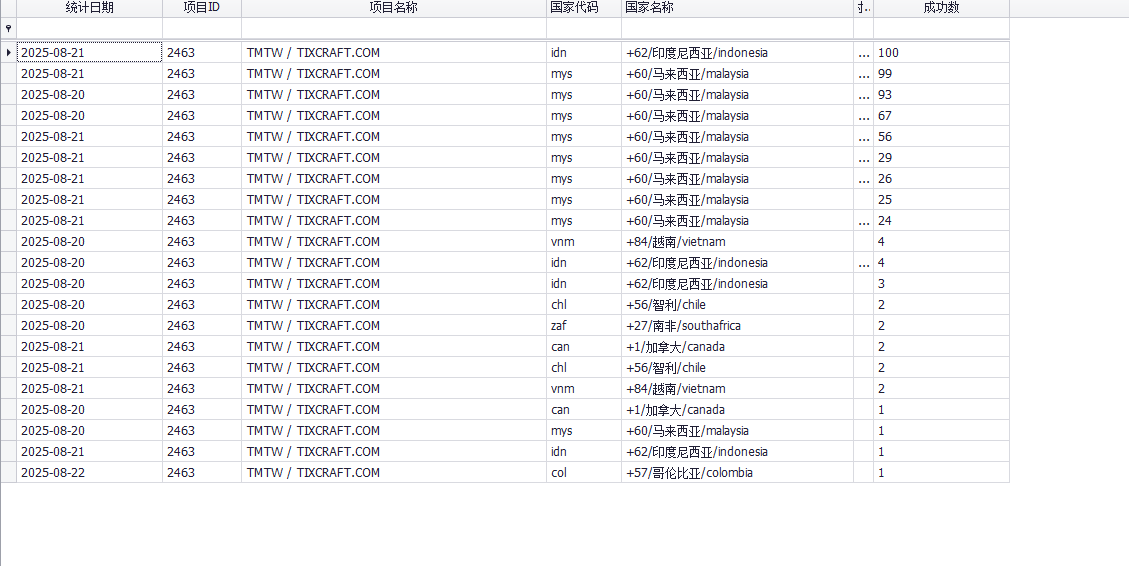This screenshot has height=566, width=1129.
Task: Click the narrow truncated column header before 成功数
Action: click(863, 8)
